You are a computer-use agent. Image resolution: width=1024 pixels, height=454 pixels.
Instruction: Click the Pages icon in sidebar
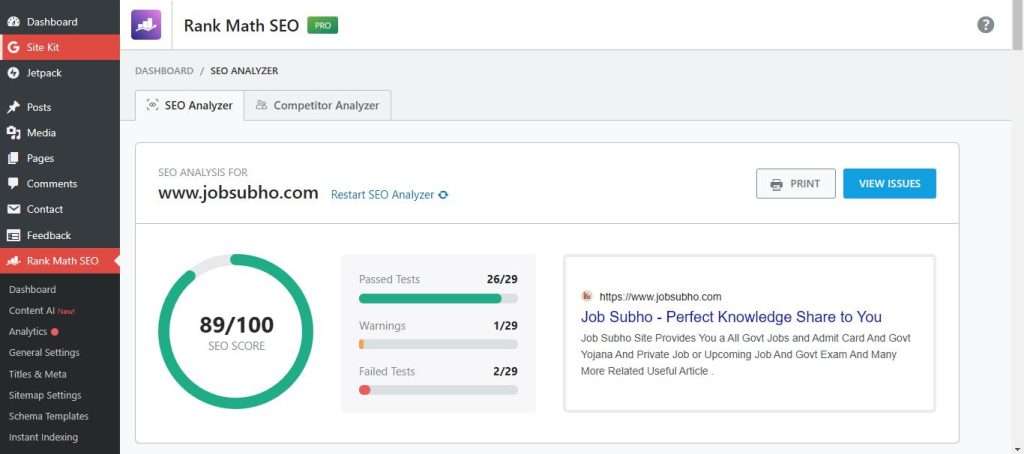13,158
